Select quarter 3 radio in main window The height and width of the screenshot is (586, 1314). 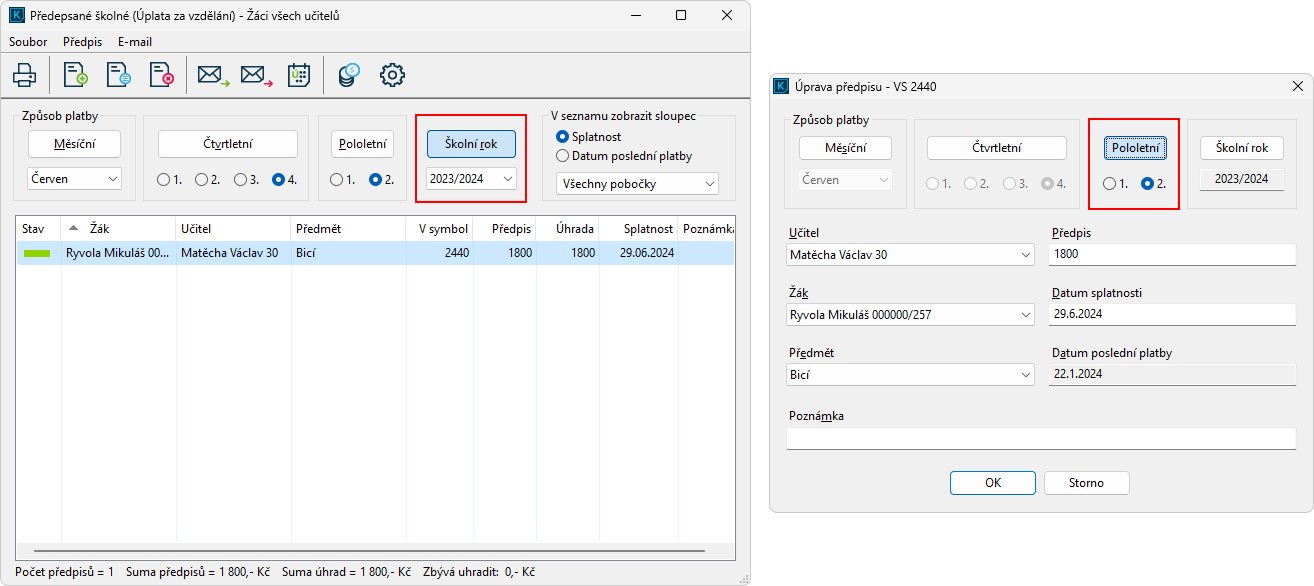coord(240,180)
